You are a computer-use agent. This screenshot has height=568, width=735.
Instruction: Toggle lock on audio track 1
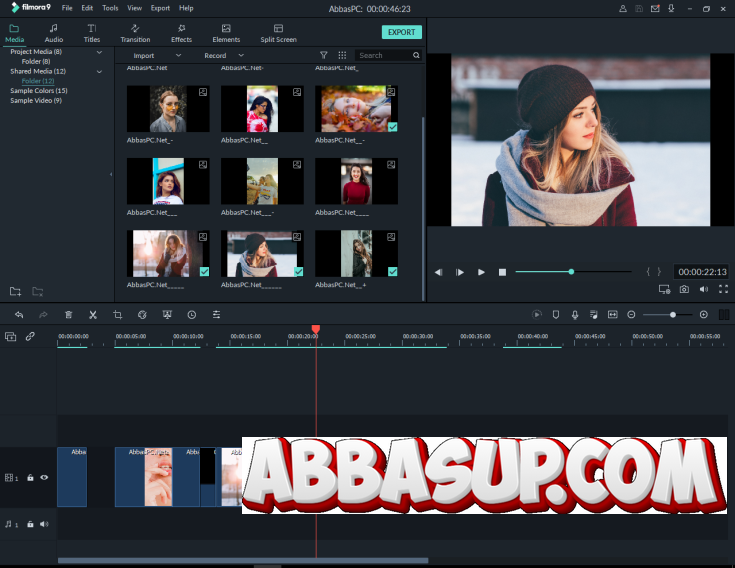pyautogui.click(x=30, y=524)
